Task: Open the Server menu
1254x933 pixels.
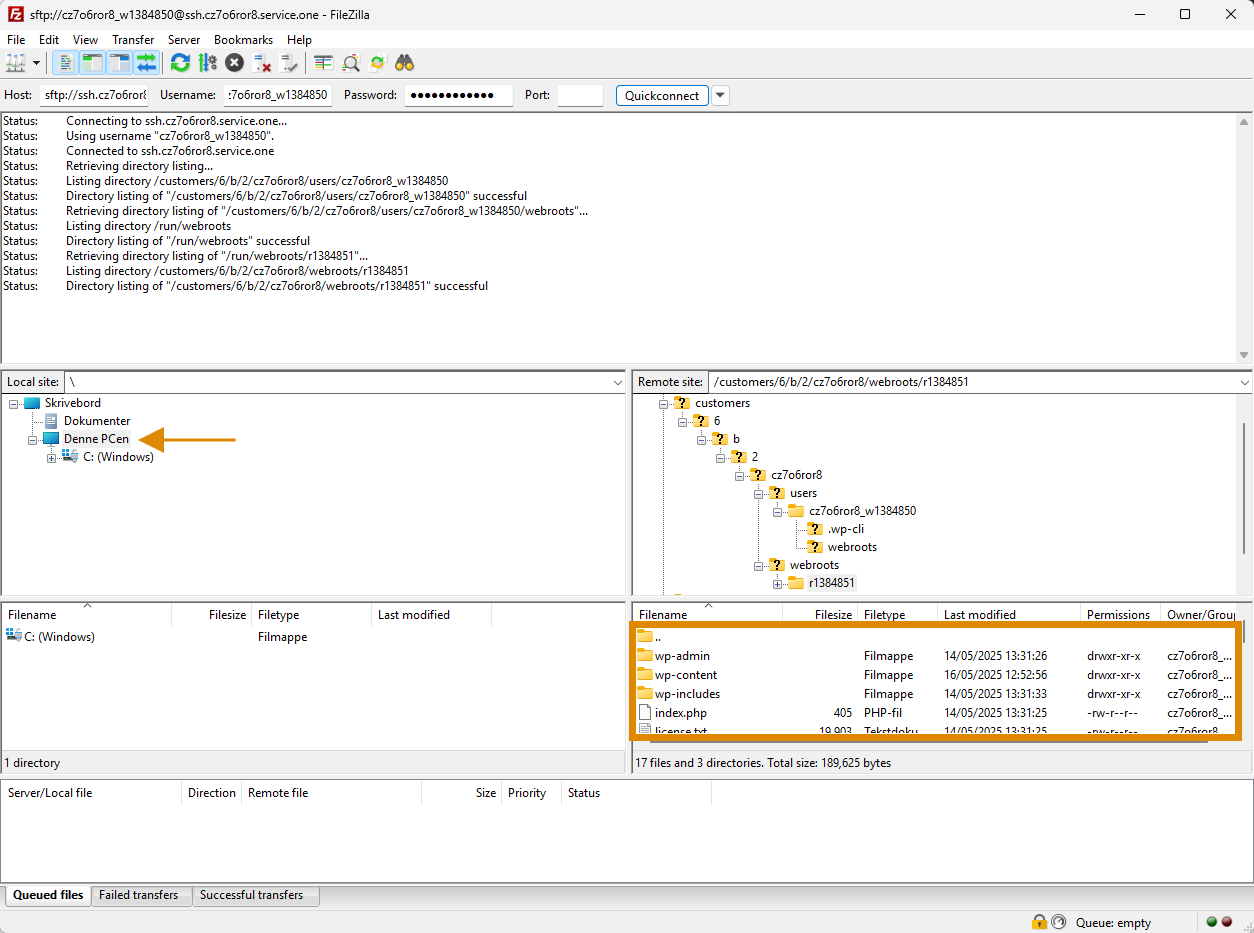Action: (184, 40)
